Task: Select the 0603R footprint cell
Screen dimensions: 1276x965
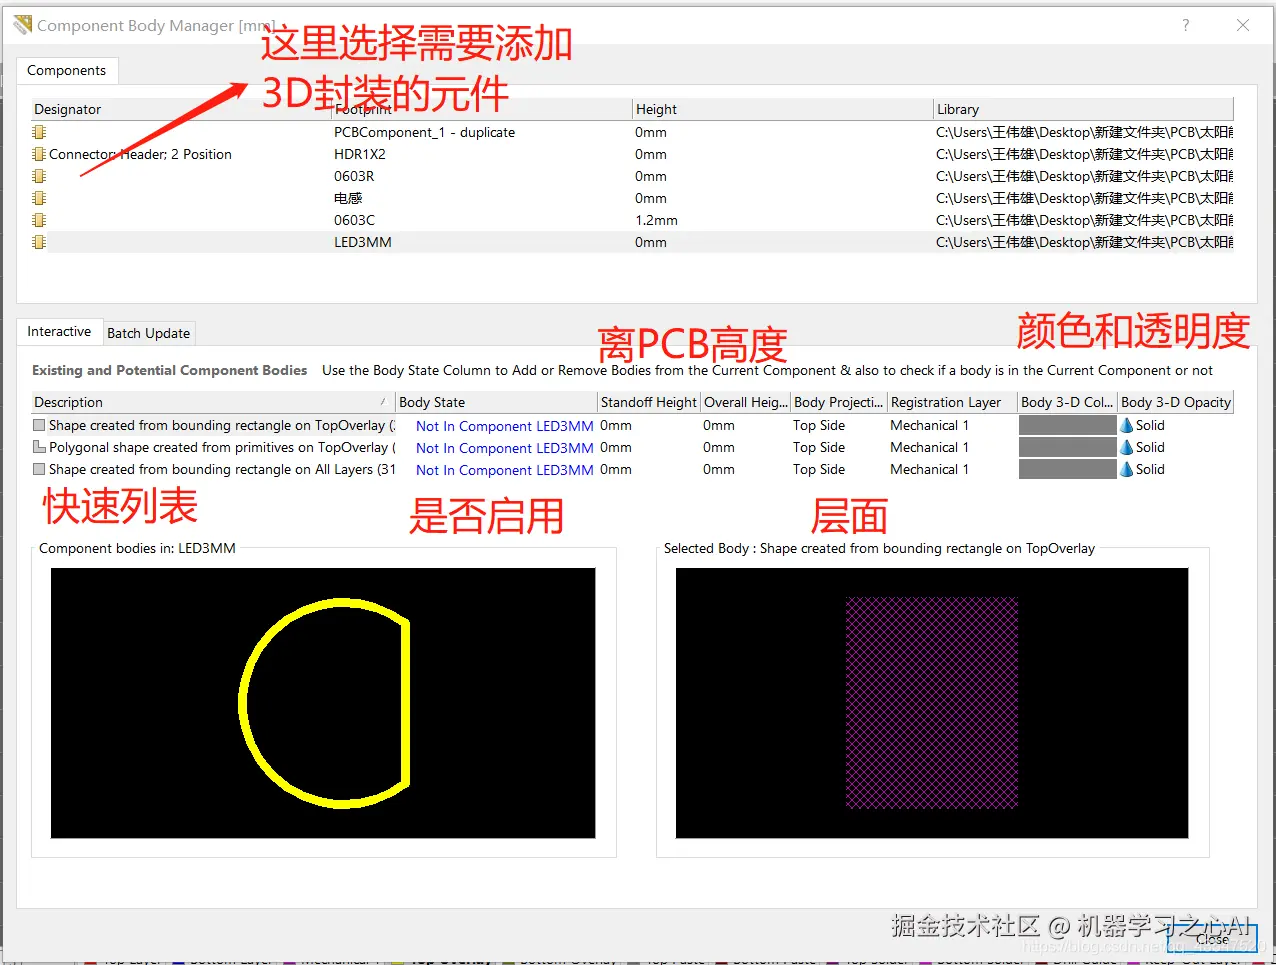Action: pyautogui.click(x=354, y=176)
